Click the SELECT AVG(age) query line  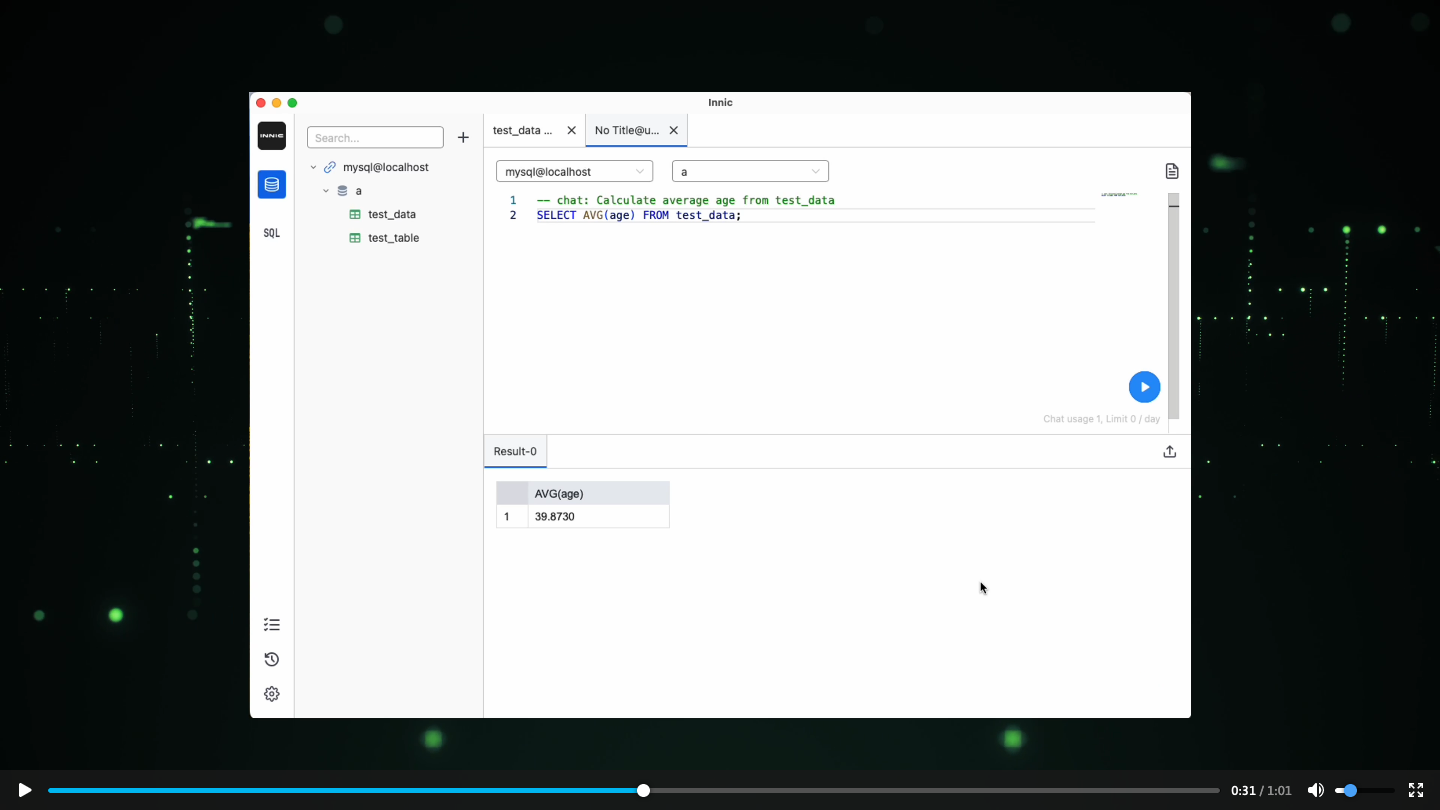click(639, 216)
